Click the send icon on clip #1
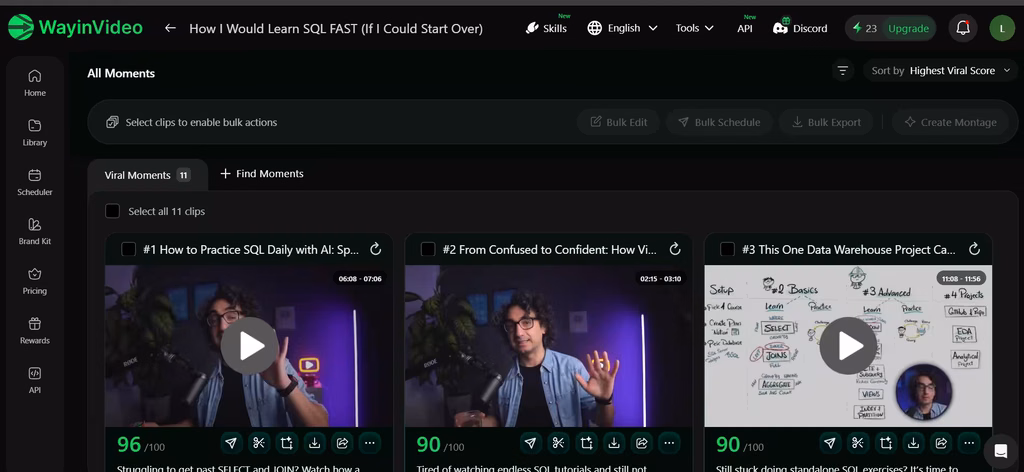This screenshot has width=1024, height=472. [x=231, y=443]
